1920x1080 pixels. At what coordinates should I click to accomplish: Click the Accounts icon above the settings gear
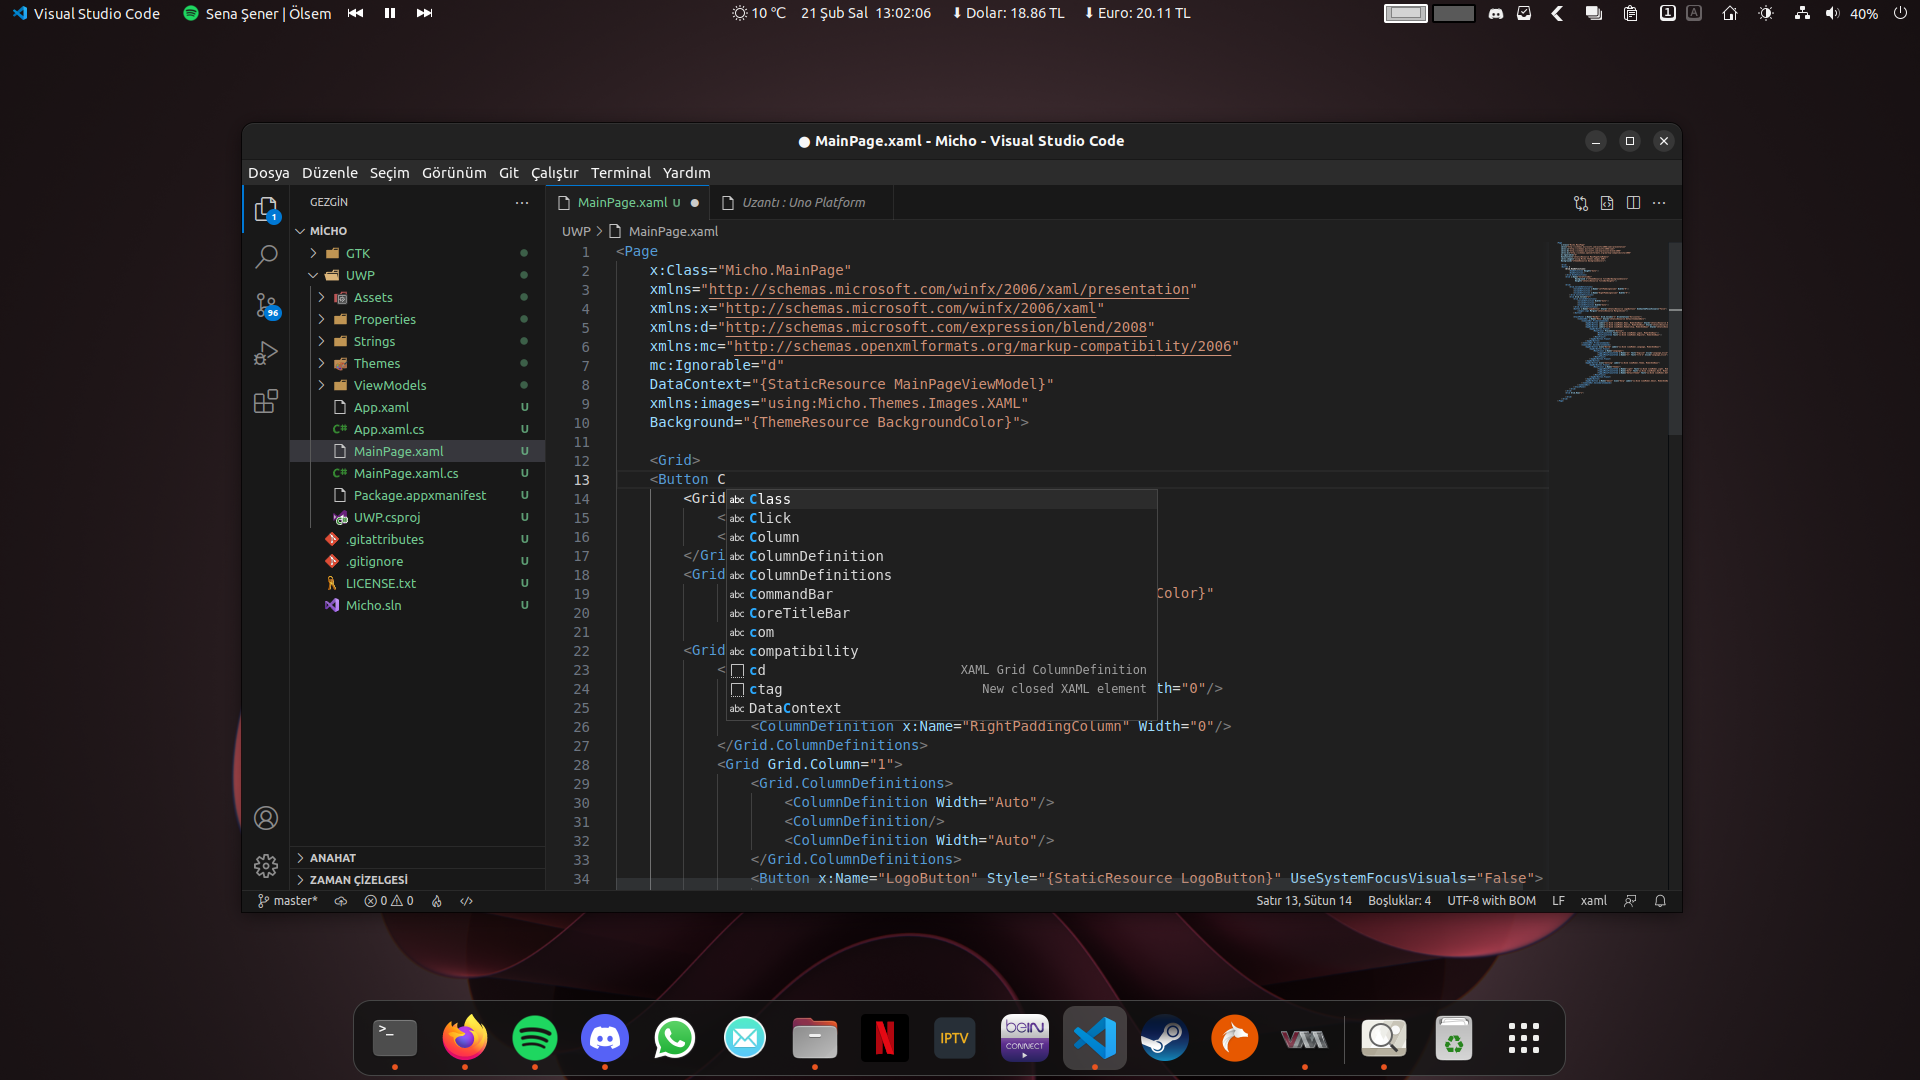(266, 818)
